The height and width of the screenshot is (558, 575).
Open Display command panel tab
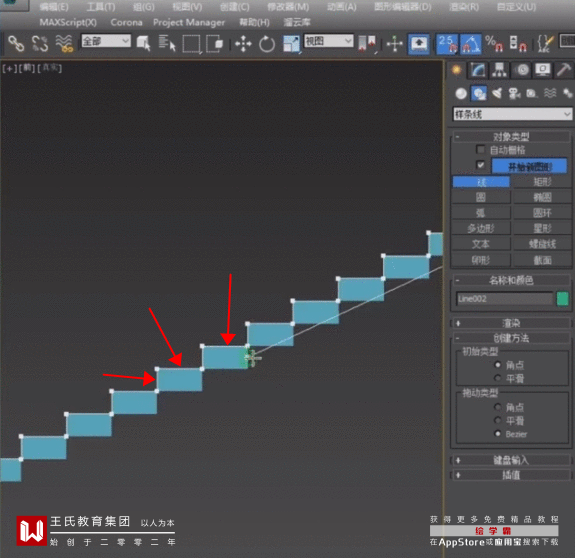point(543,70)
